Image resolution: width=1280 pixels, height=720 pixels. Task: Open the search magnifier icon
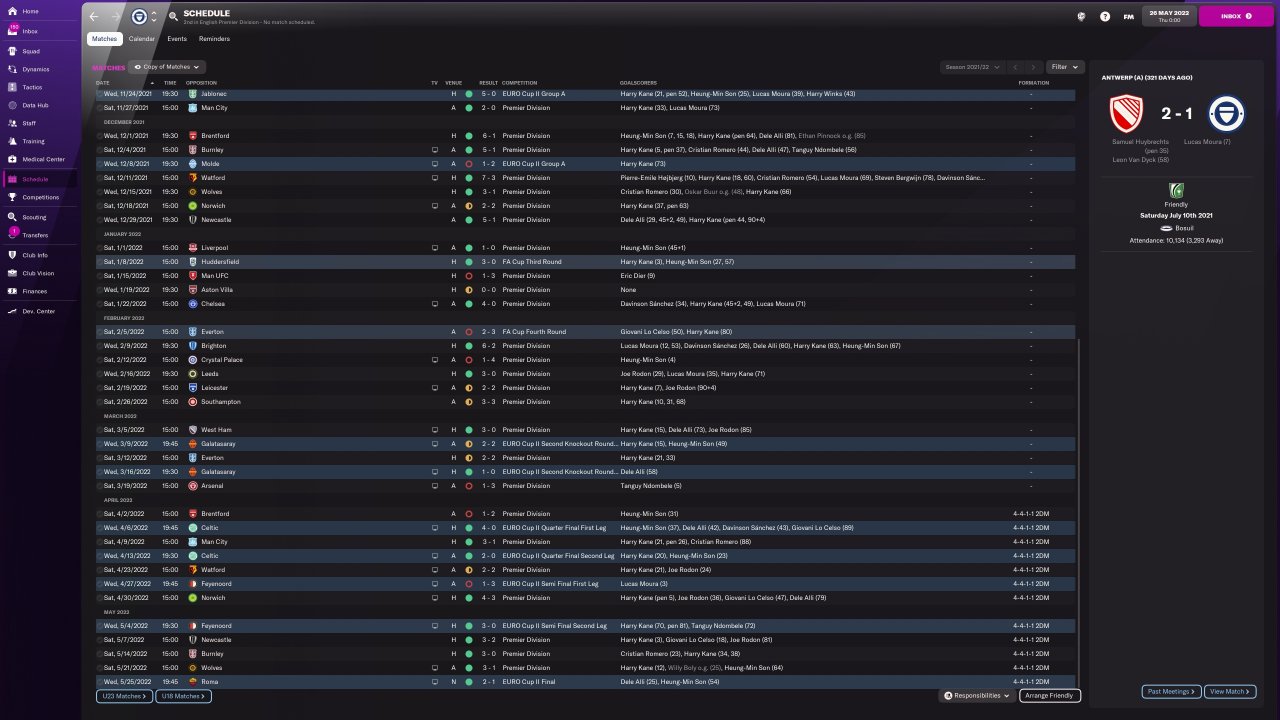(x=173, y=16)
